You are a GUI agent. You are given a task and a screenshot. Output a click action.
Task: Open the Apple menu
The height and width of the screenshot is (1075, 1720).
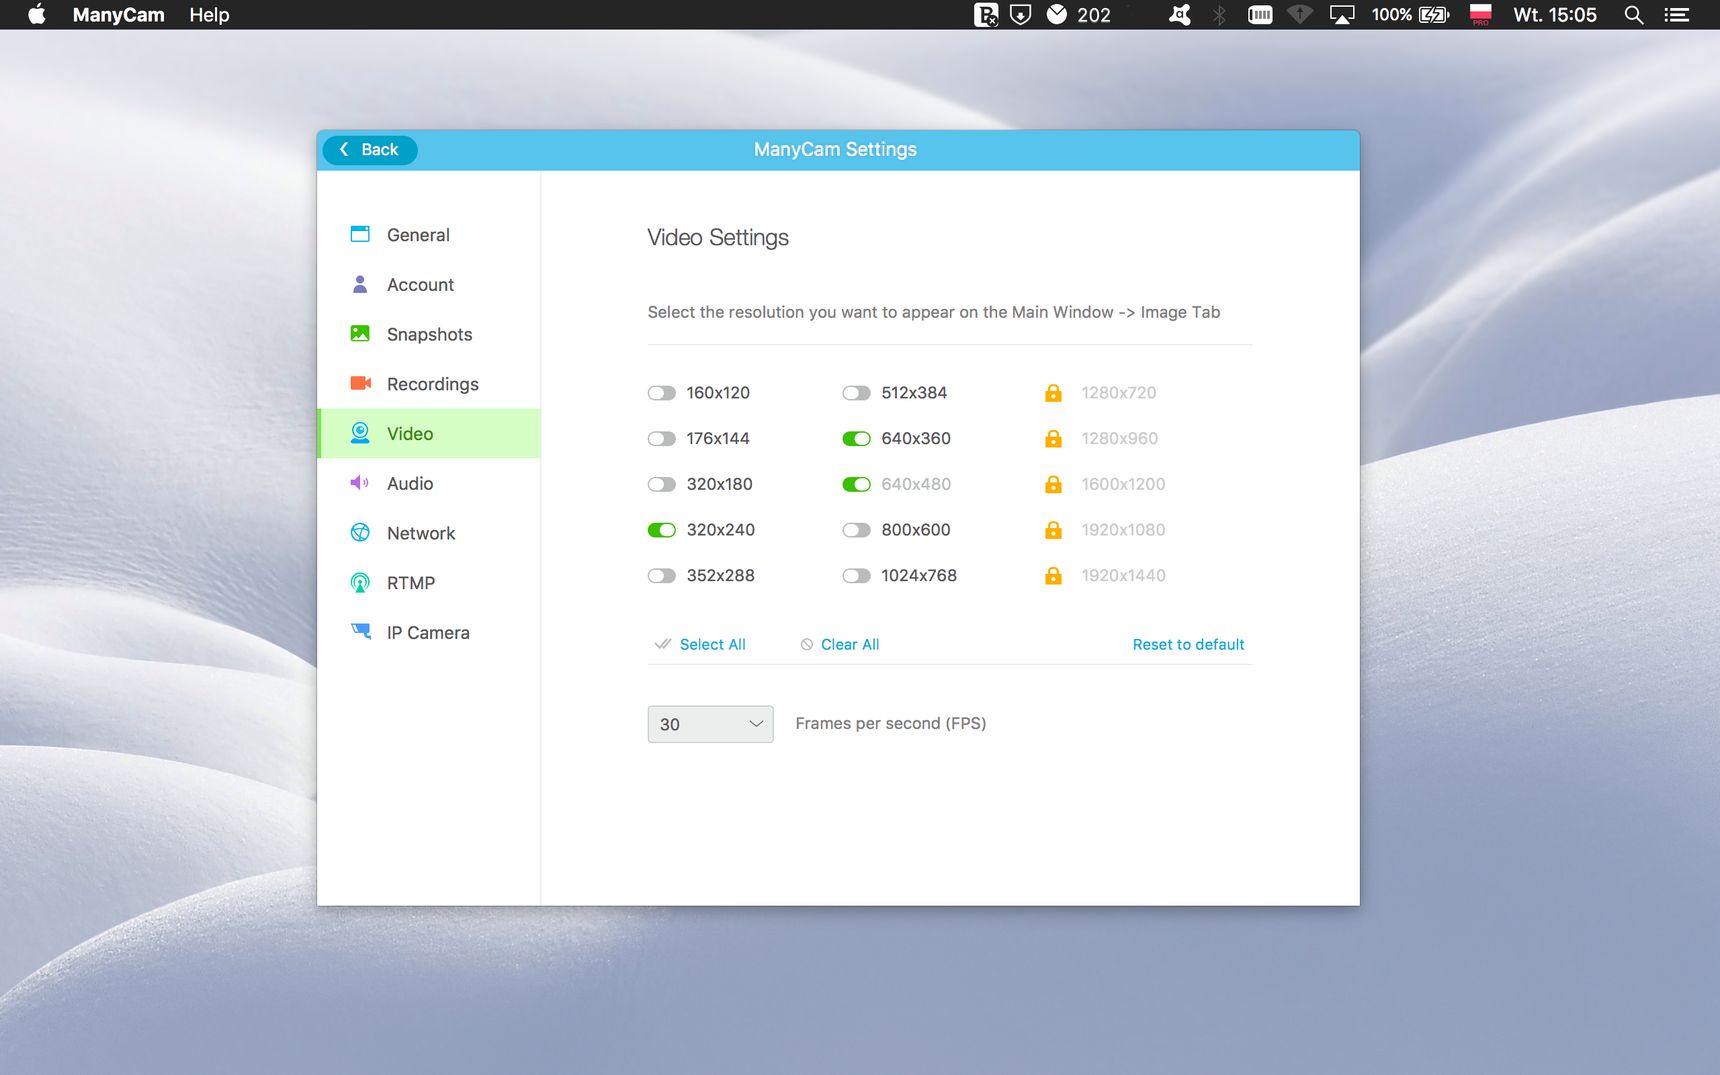tap(37, 14)
